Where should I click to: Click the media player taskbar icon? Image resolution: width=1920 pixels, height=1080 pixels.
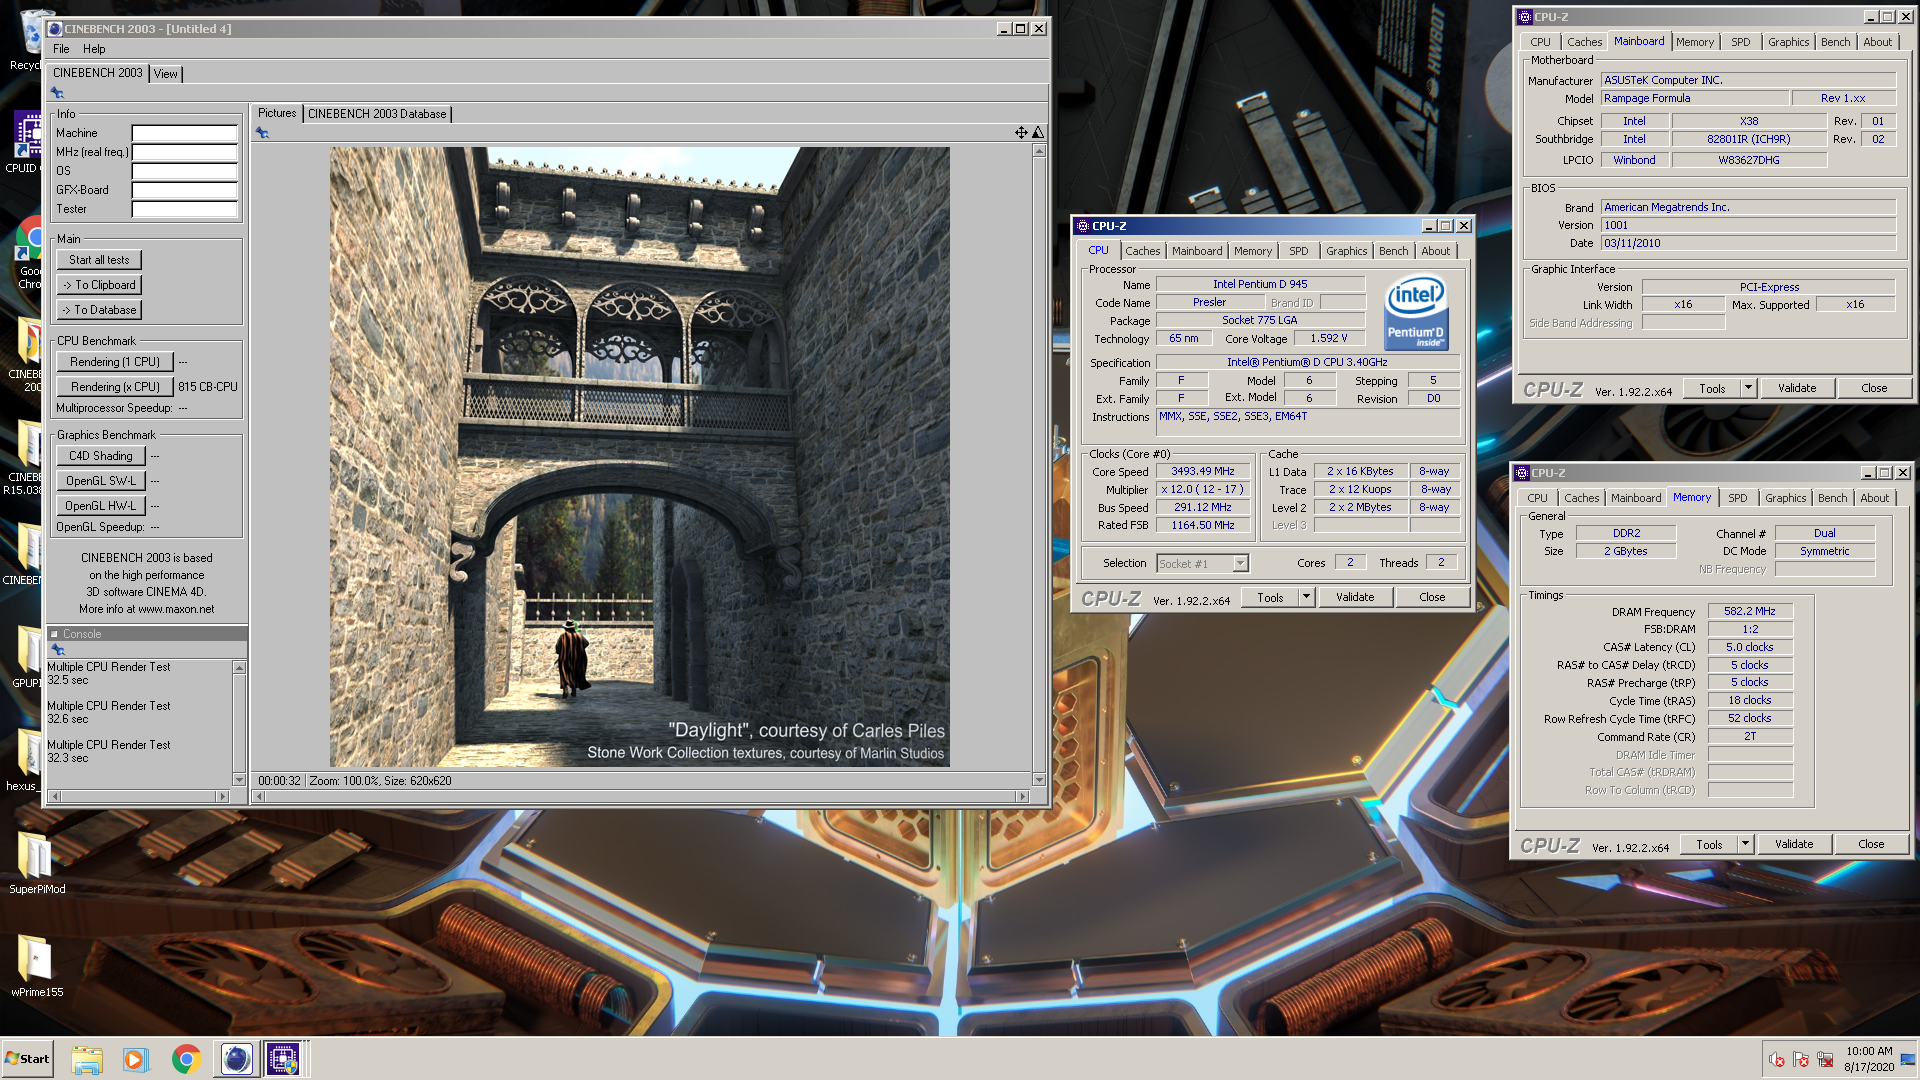tap(135, 1059)
